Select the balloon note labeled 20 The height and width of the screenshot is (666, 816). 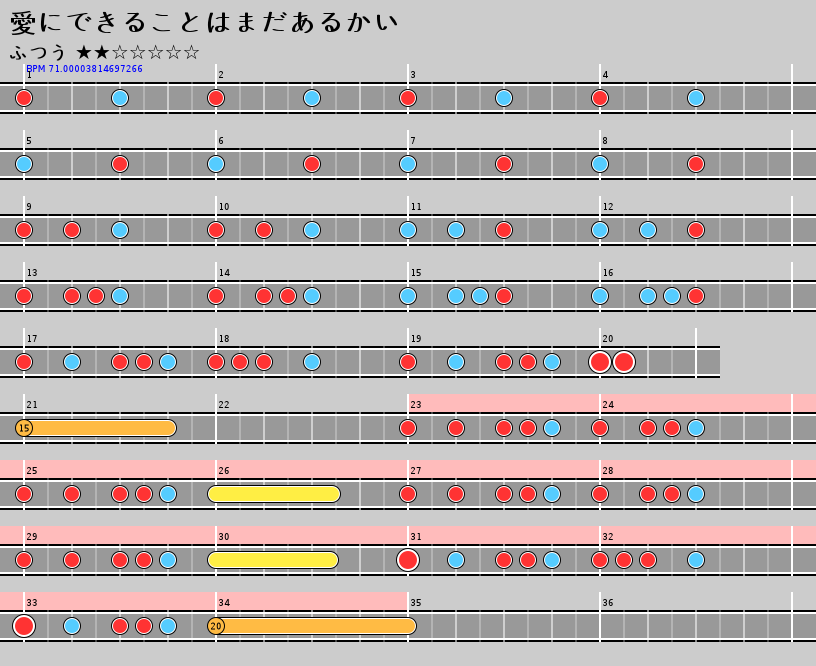point(216,626)
